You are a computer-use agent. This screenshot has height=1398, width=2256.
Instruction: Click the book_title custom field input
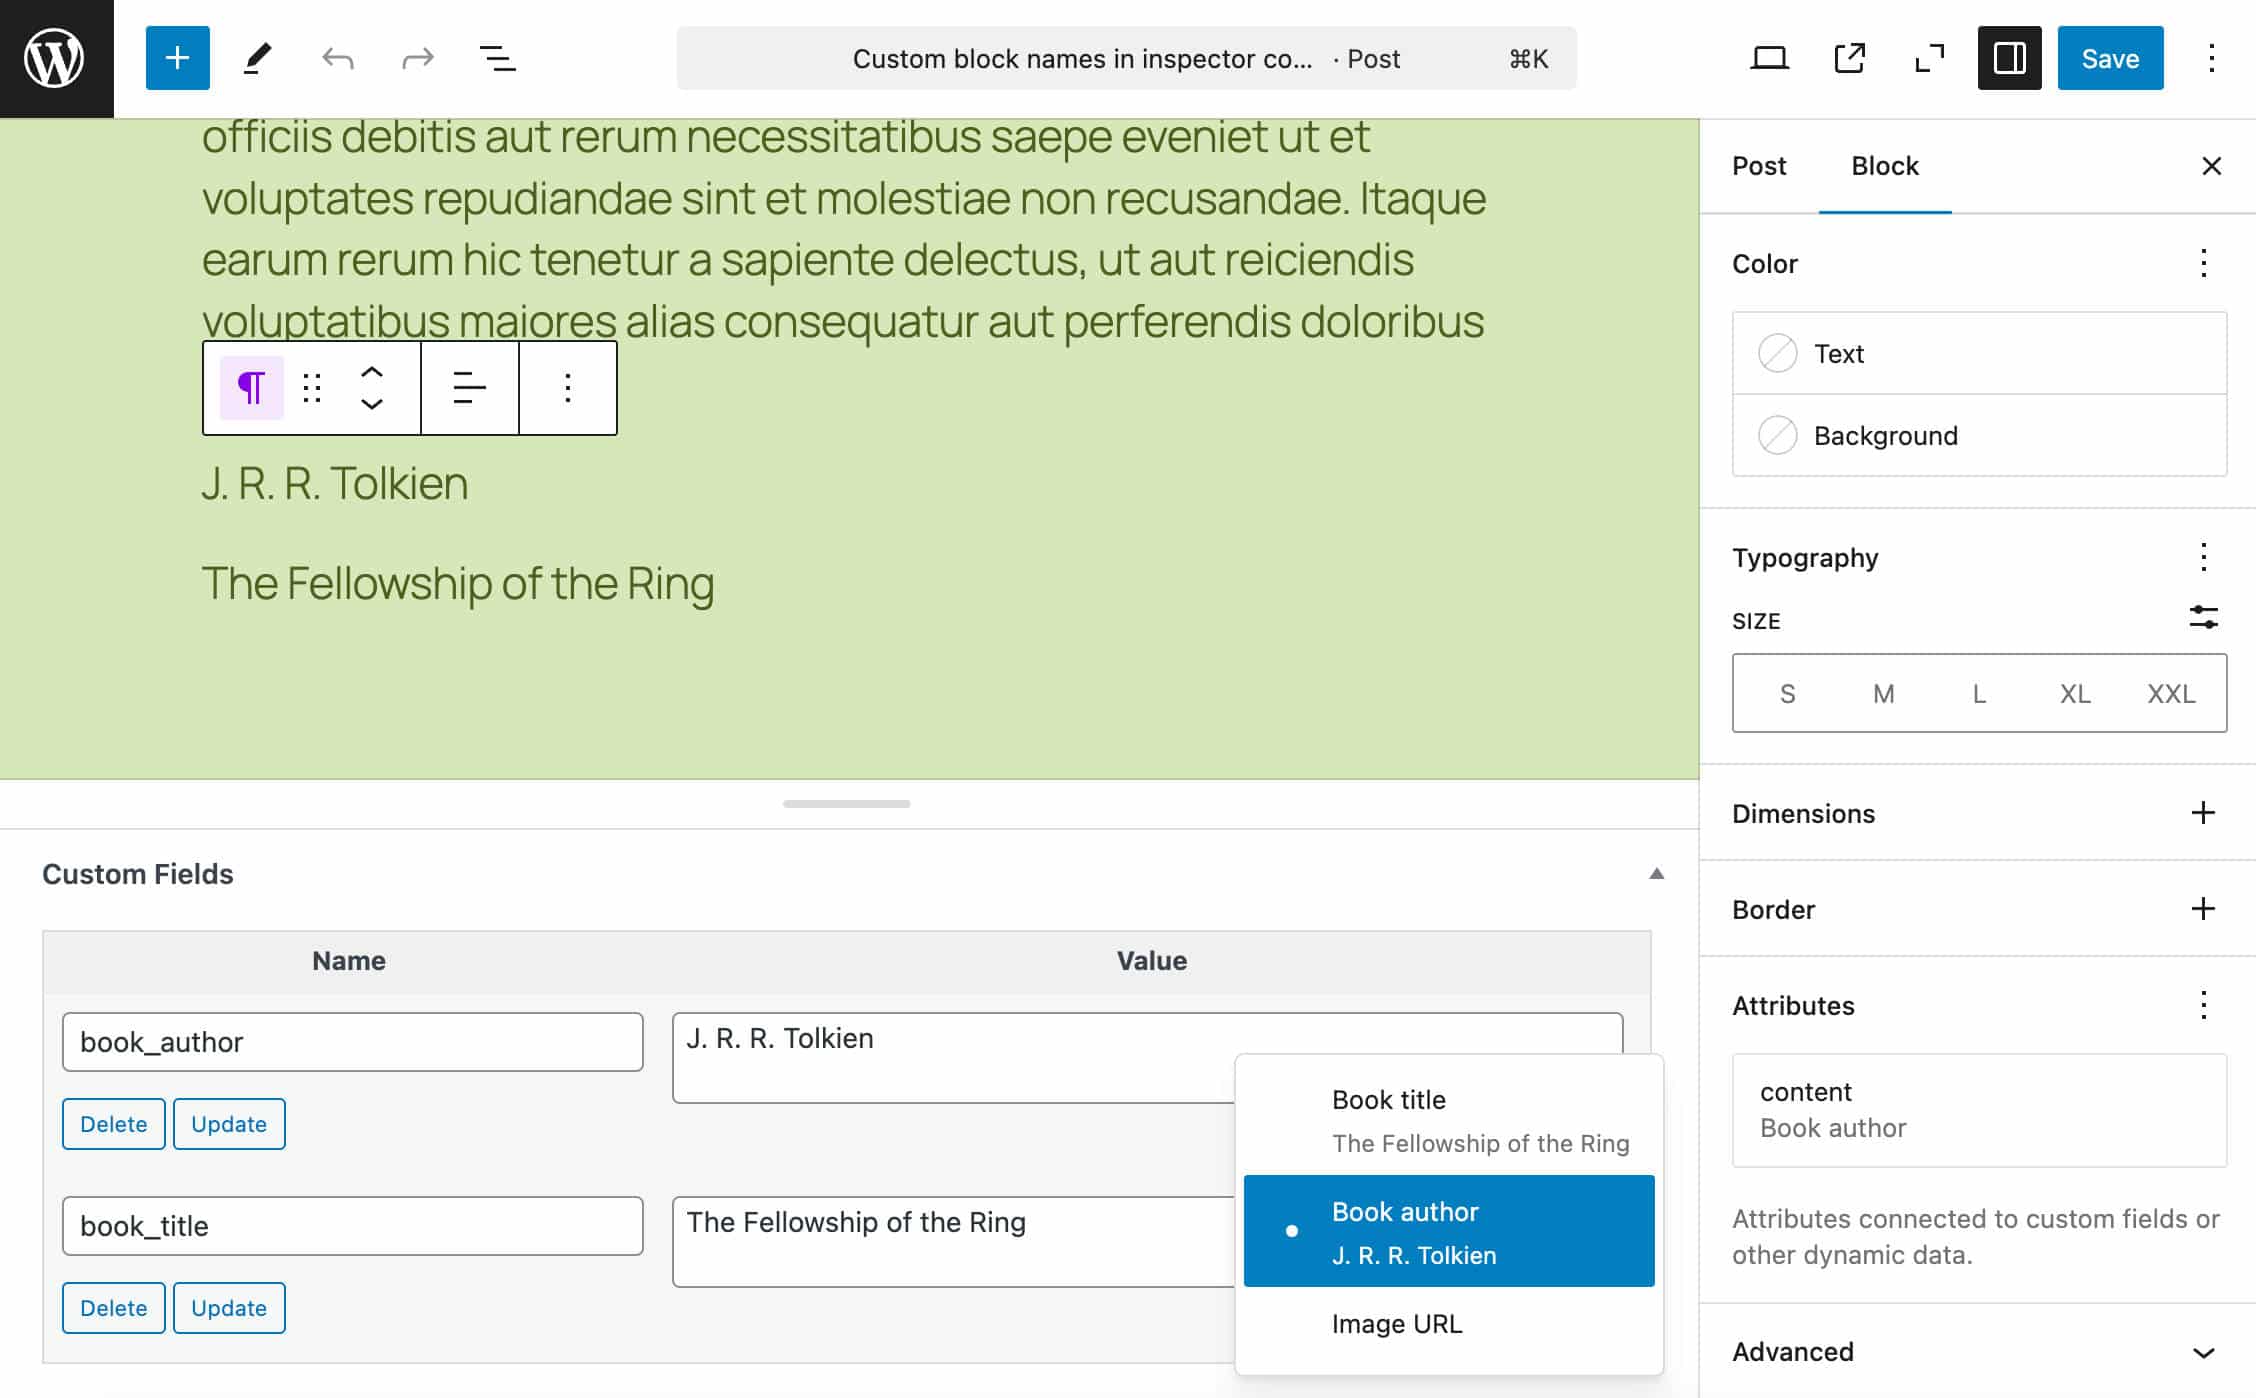(x=351, y=1226)
